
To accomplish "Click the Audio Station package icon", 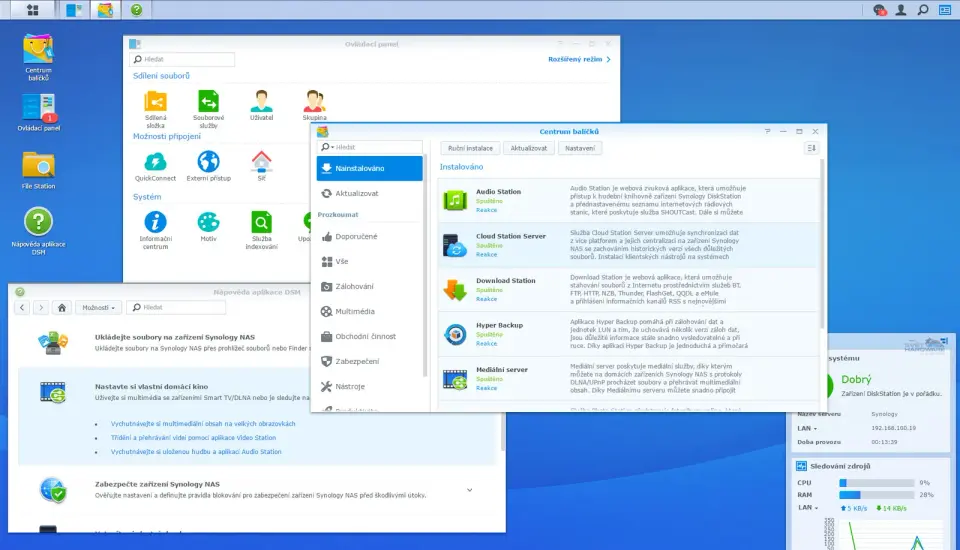I will coord(455,200).
